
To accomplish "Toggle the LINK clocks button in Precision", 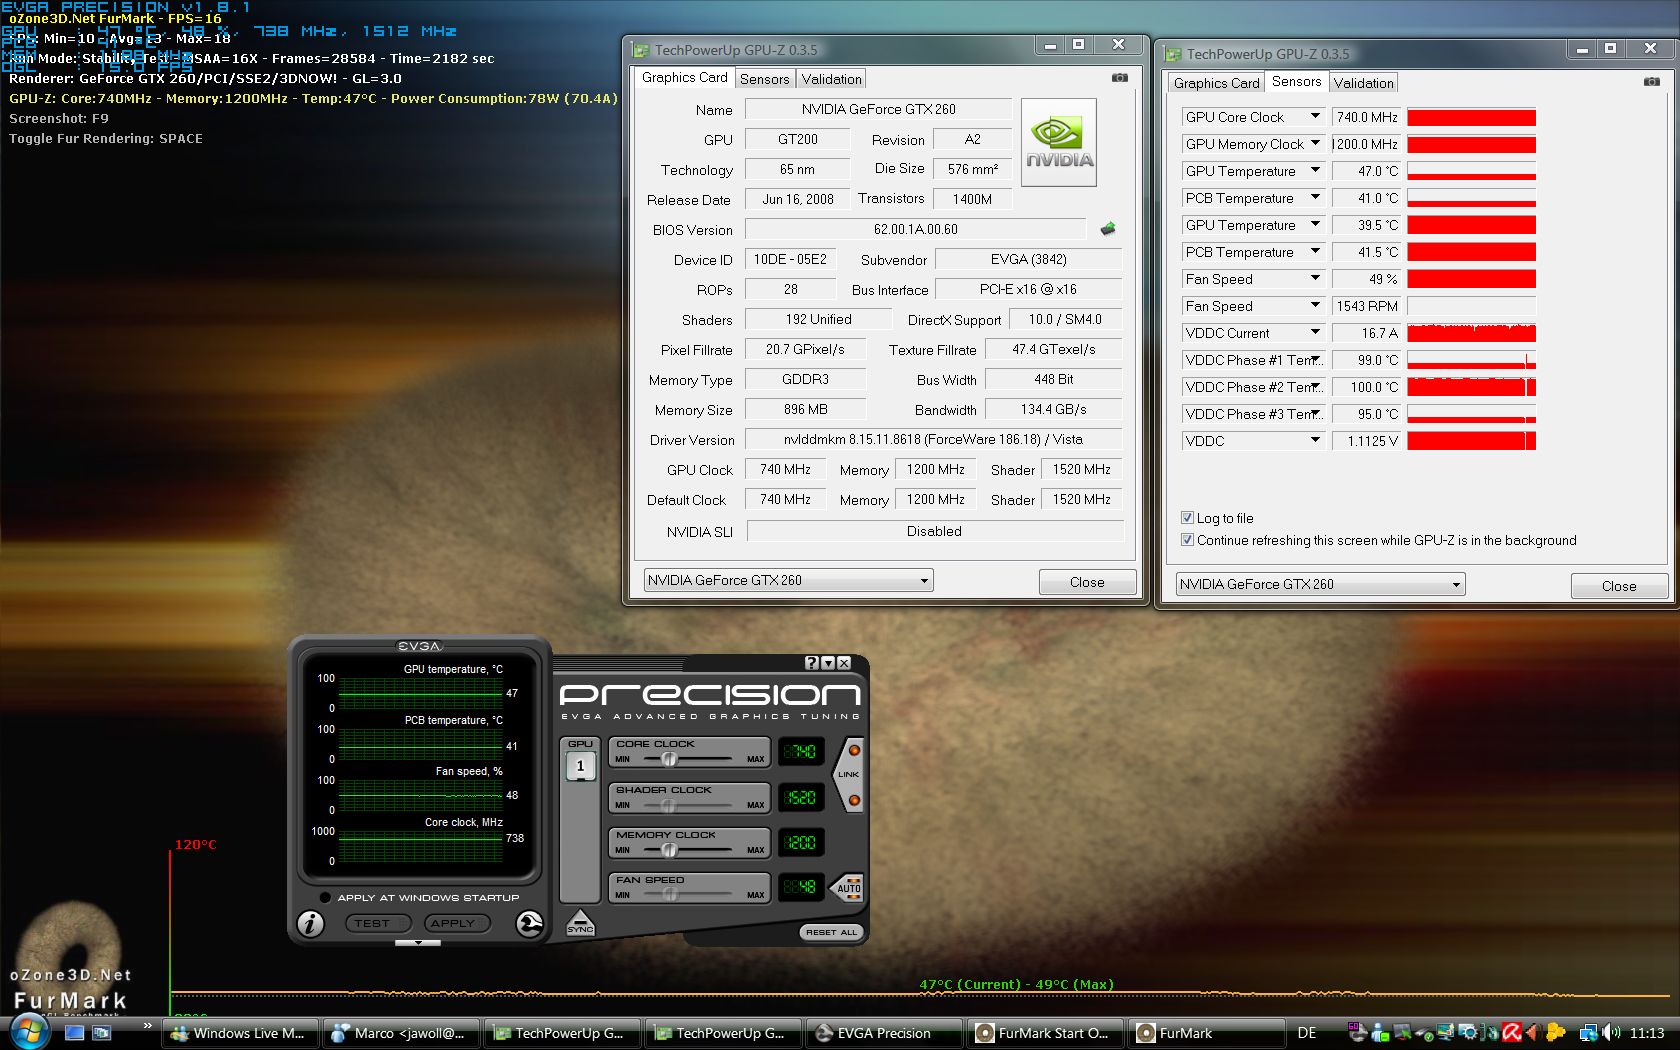I will pos(848,775).
